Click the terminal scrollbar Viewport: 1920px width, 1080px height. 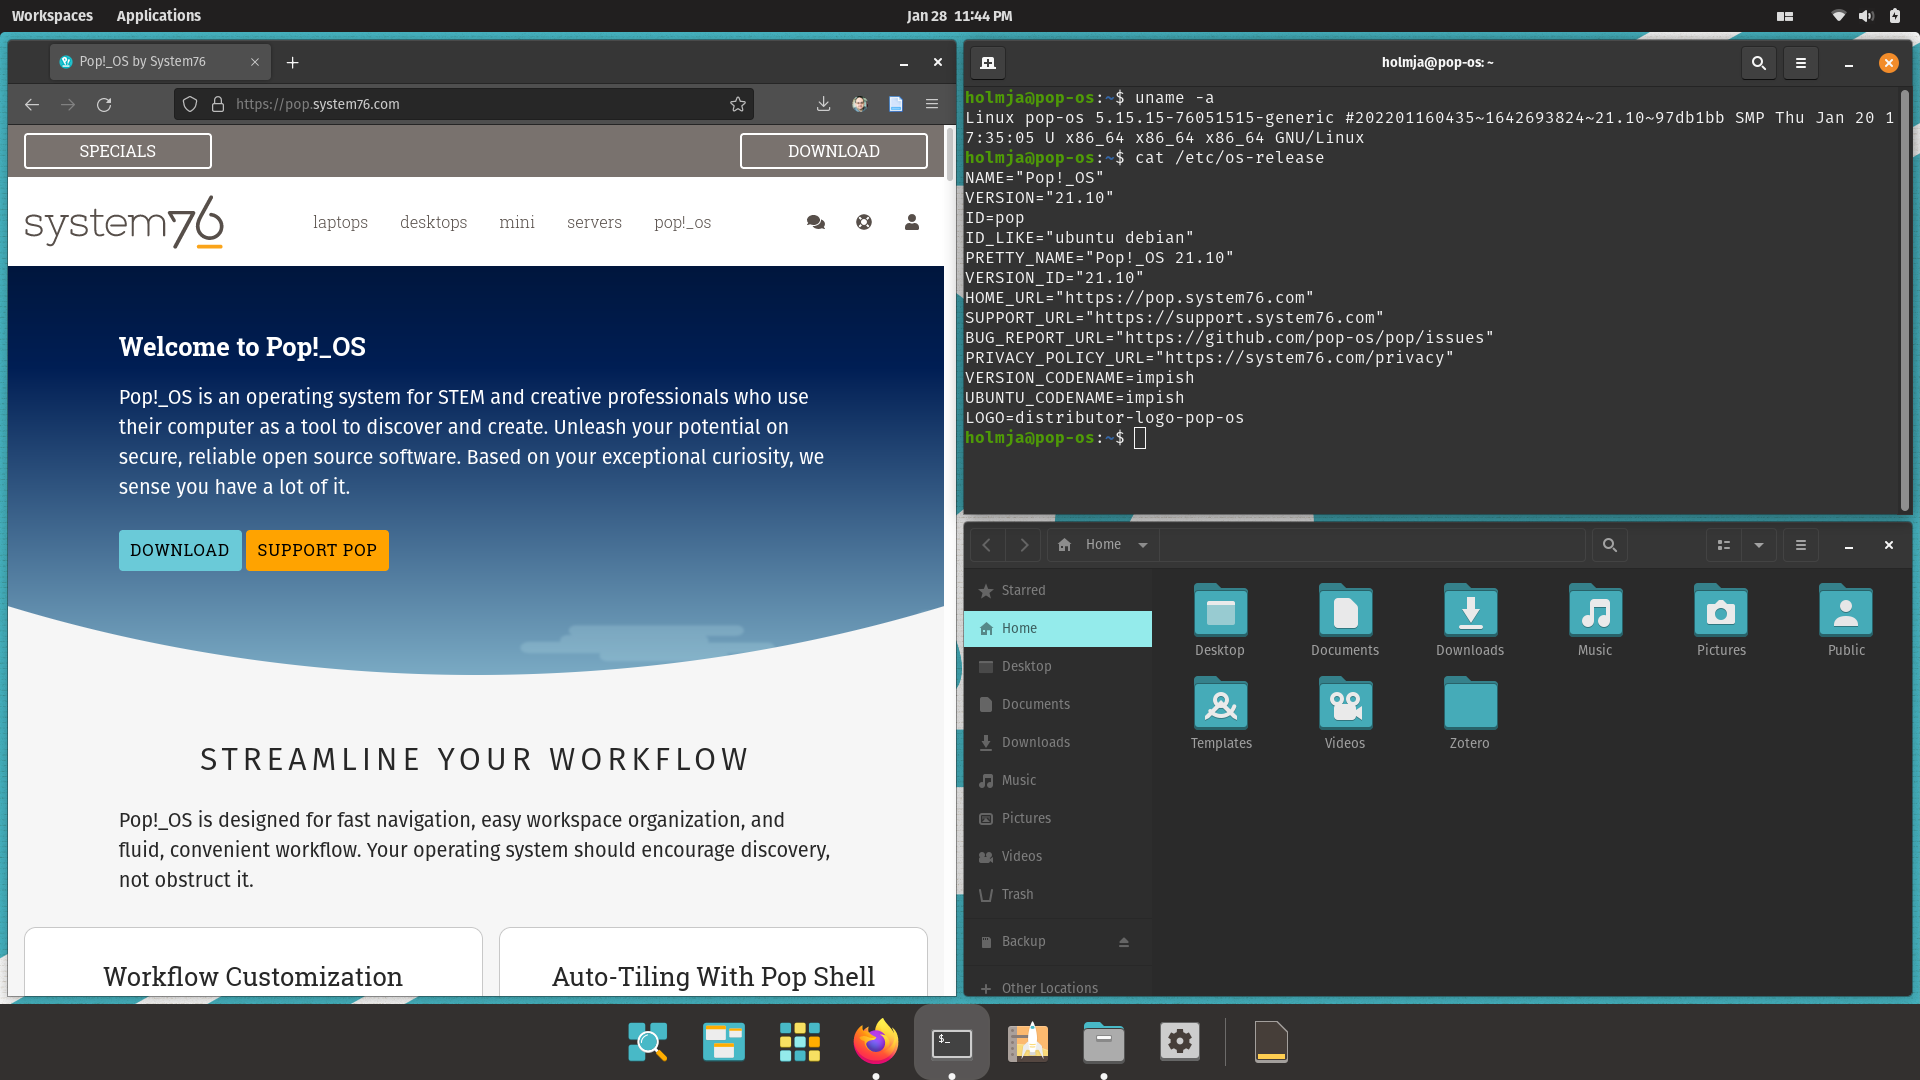click(1905, 300)
